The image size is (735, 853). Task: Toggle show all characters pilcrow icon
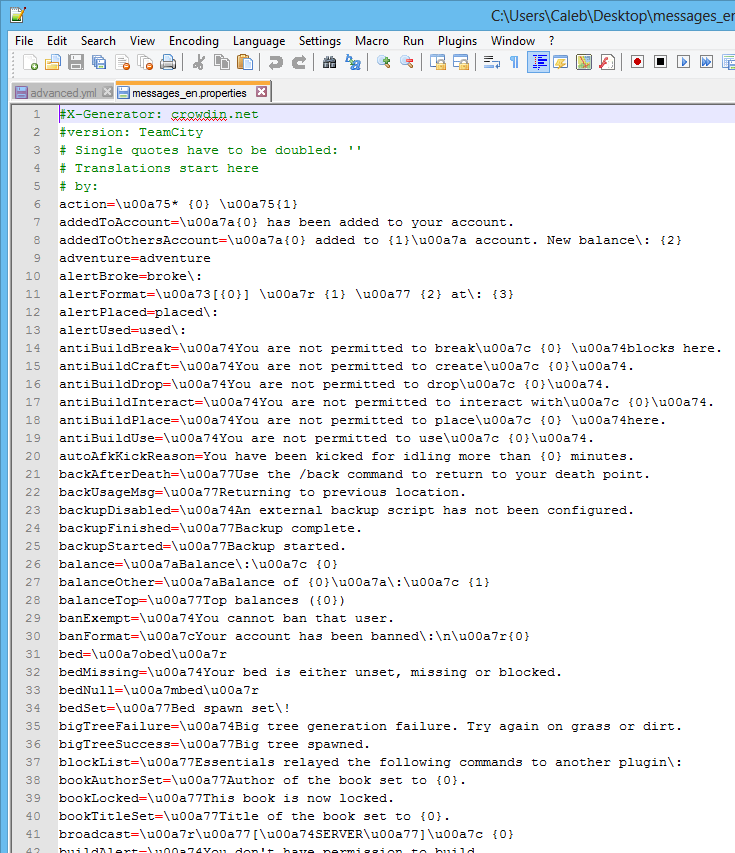pos(514,62)
